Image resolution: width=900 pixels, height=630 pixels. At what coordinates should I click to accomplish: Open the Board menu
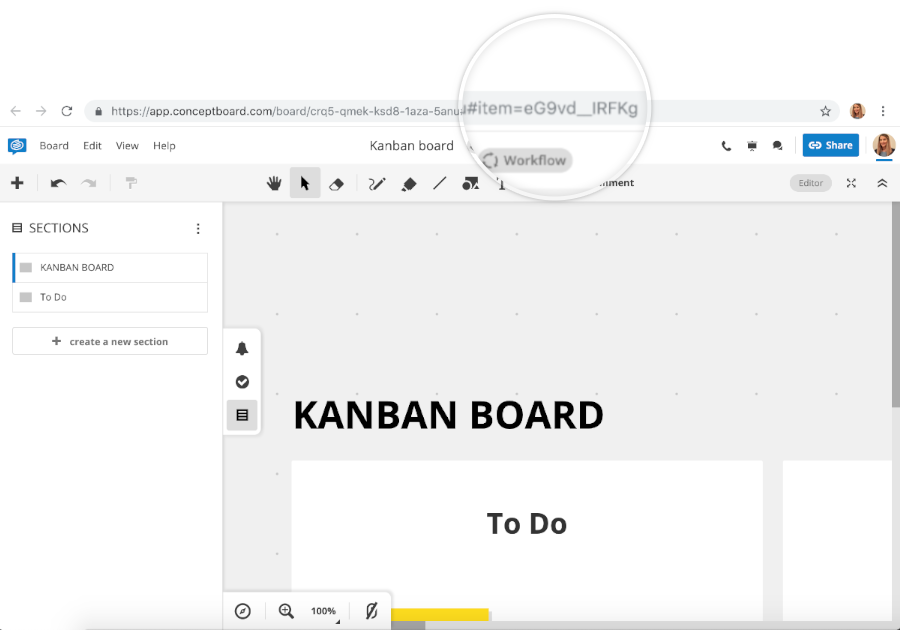pos(53,145)
